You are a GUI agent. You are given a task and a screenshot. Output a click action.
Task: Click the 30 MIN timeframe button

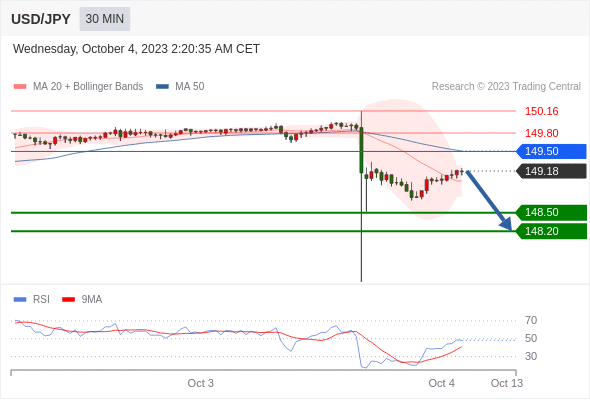pyautogui.click(x=105, y=19)
